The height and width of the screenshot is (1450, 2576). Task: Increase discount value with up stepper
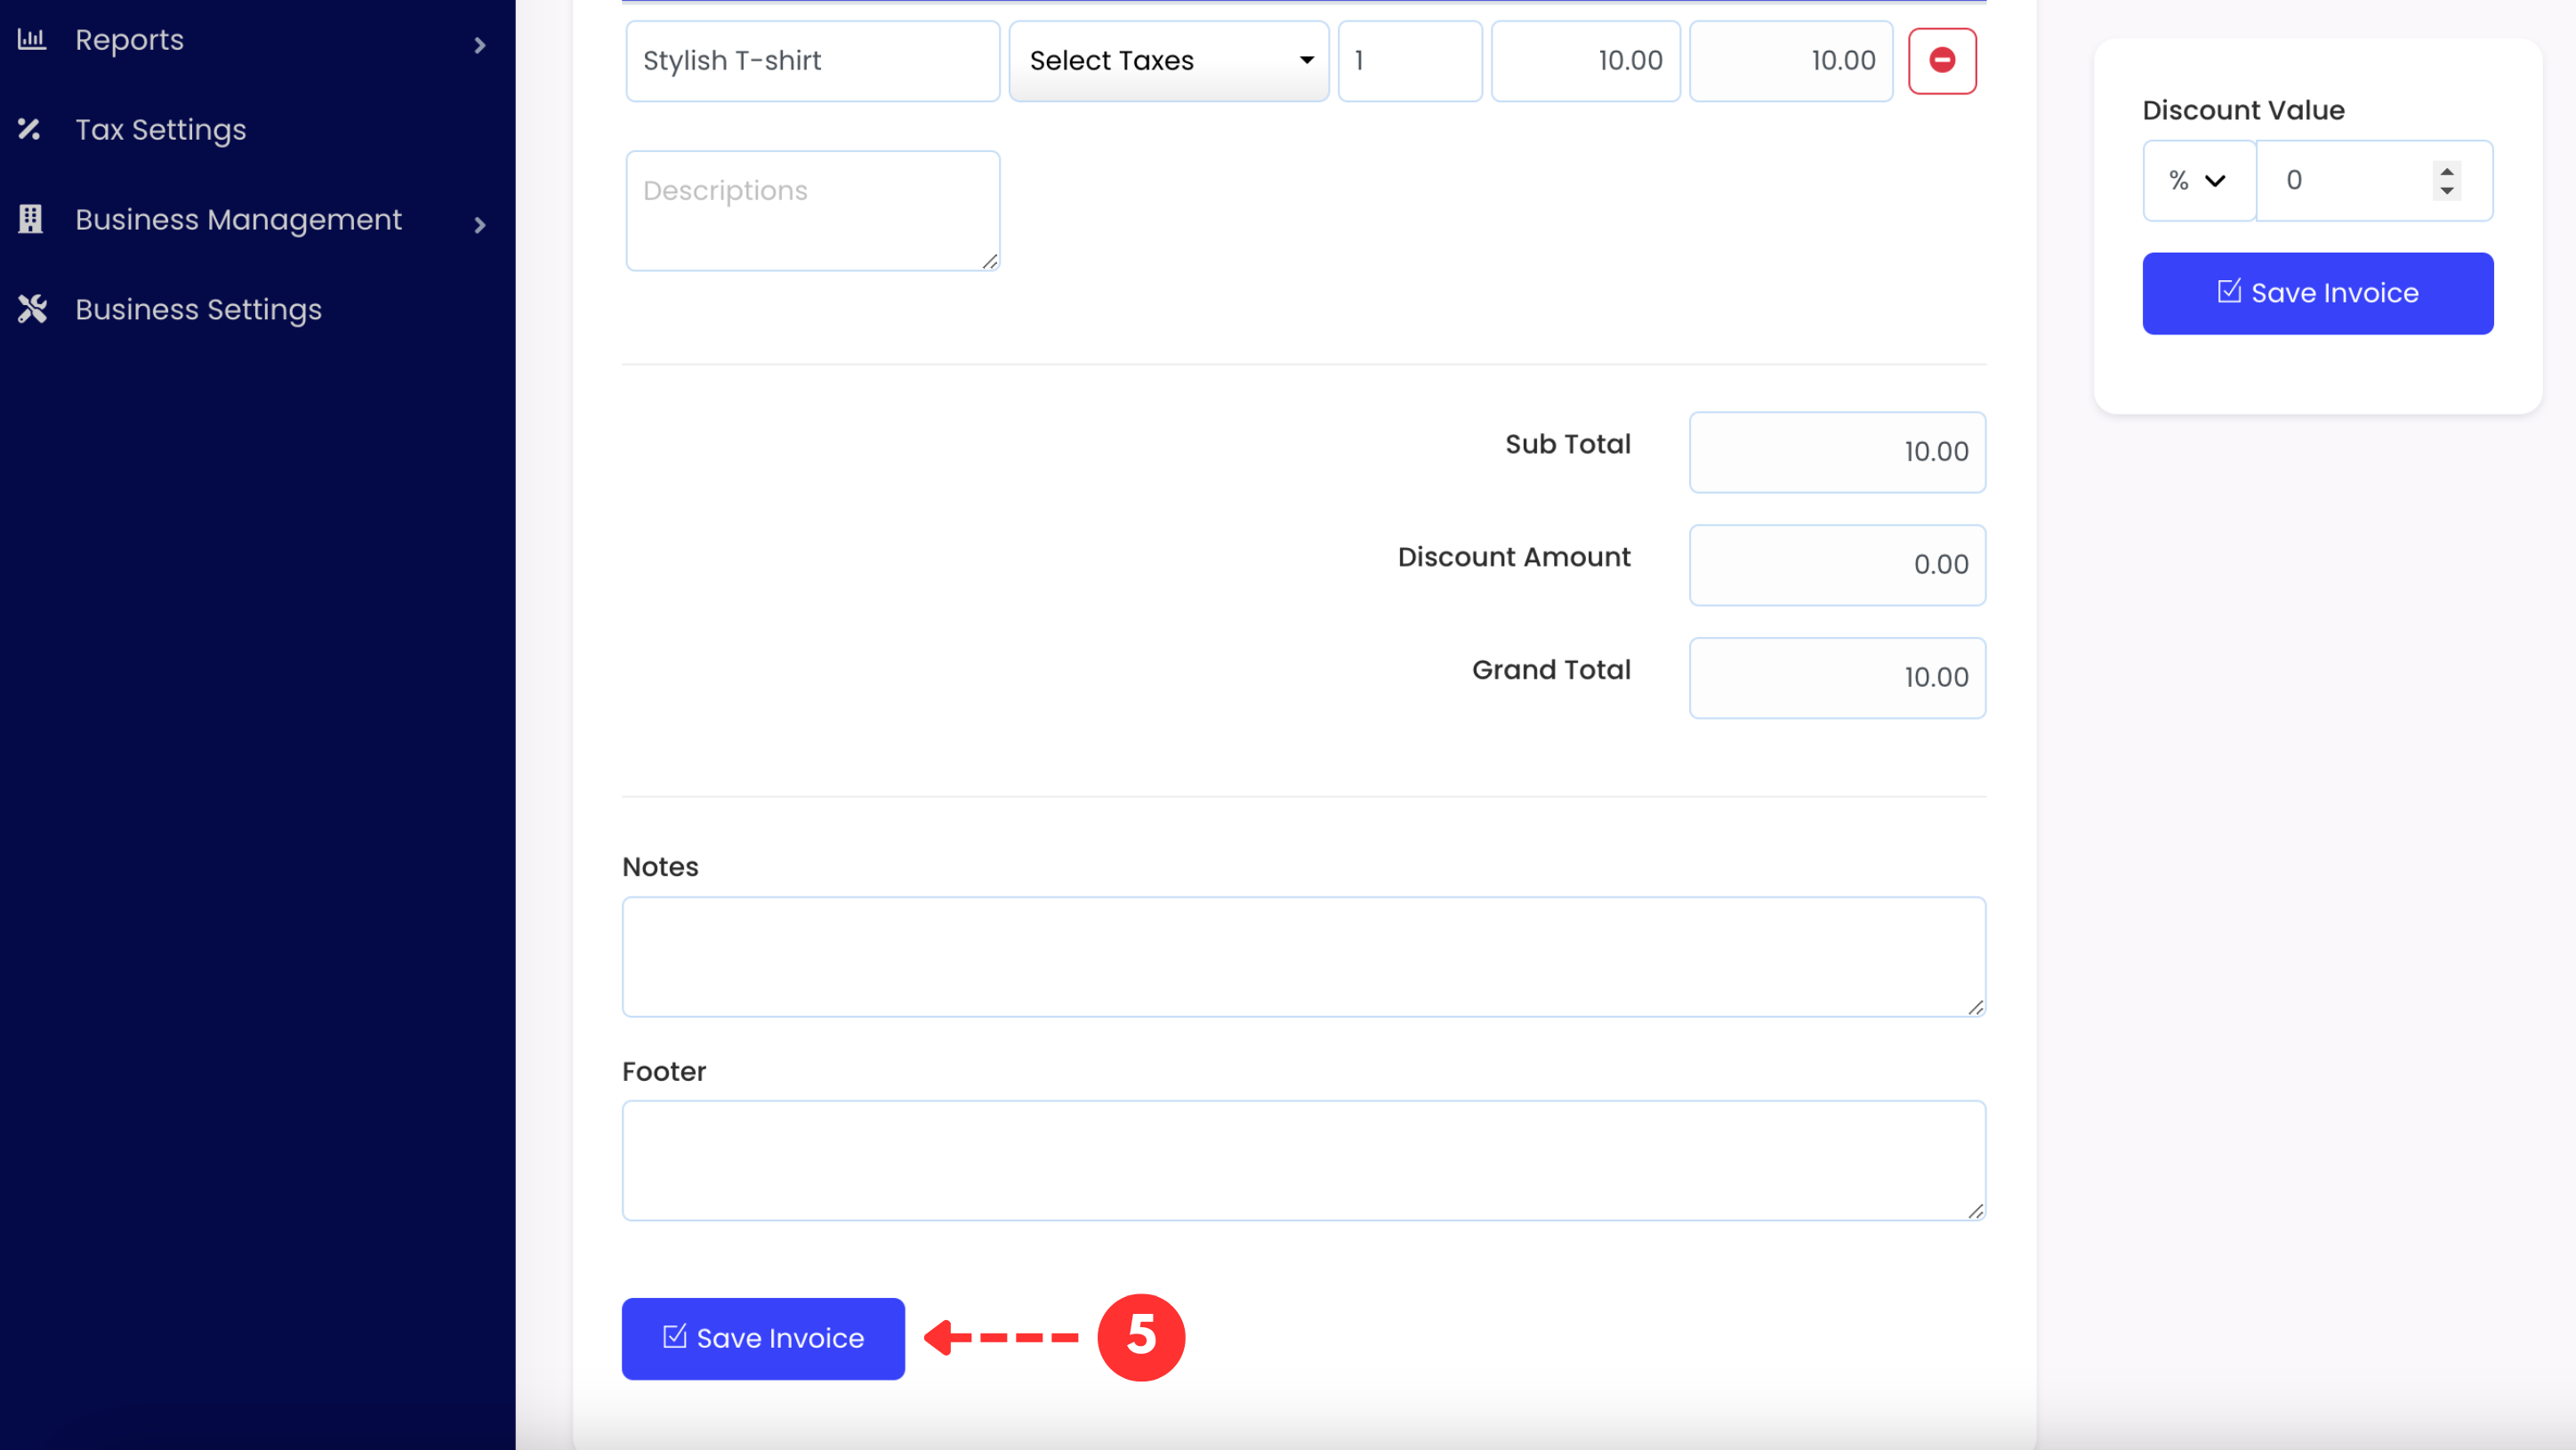[2447, 171]
